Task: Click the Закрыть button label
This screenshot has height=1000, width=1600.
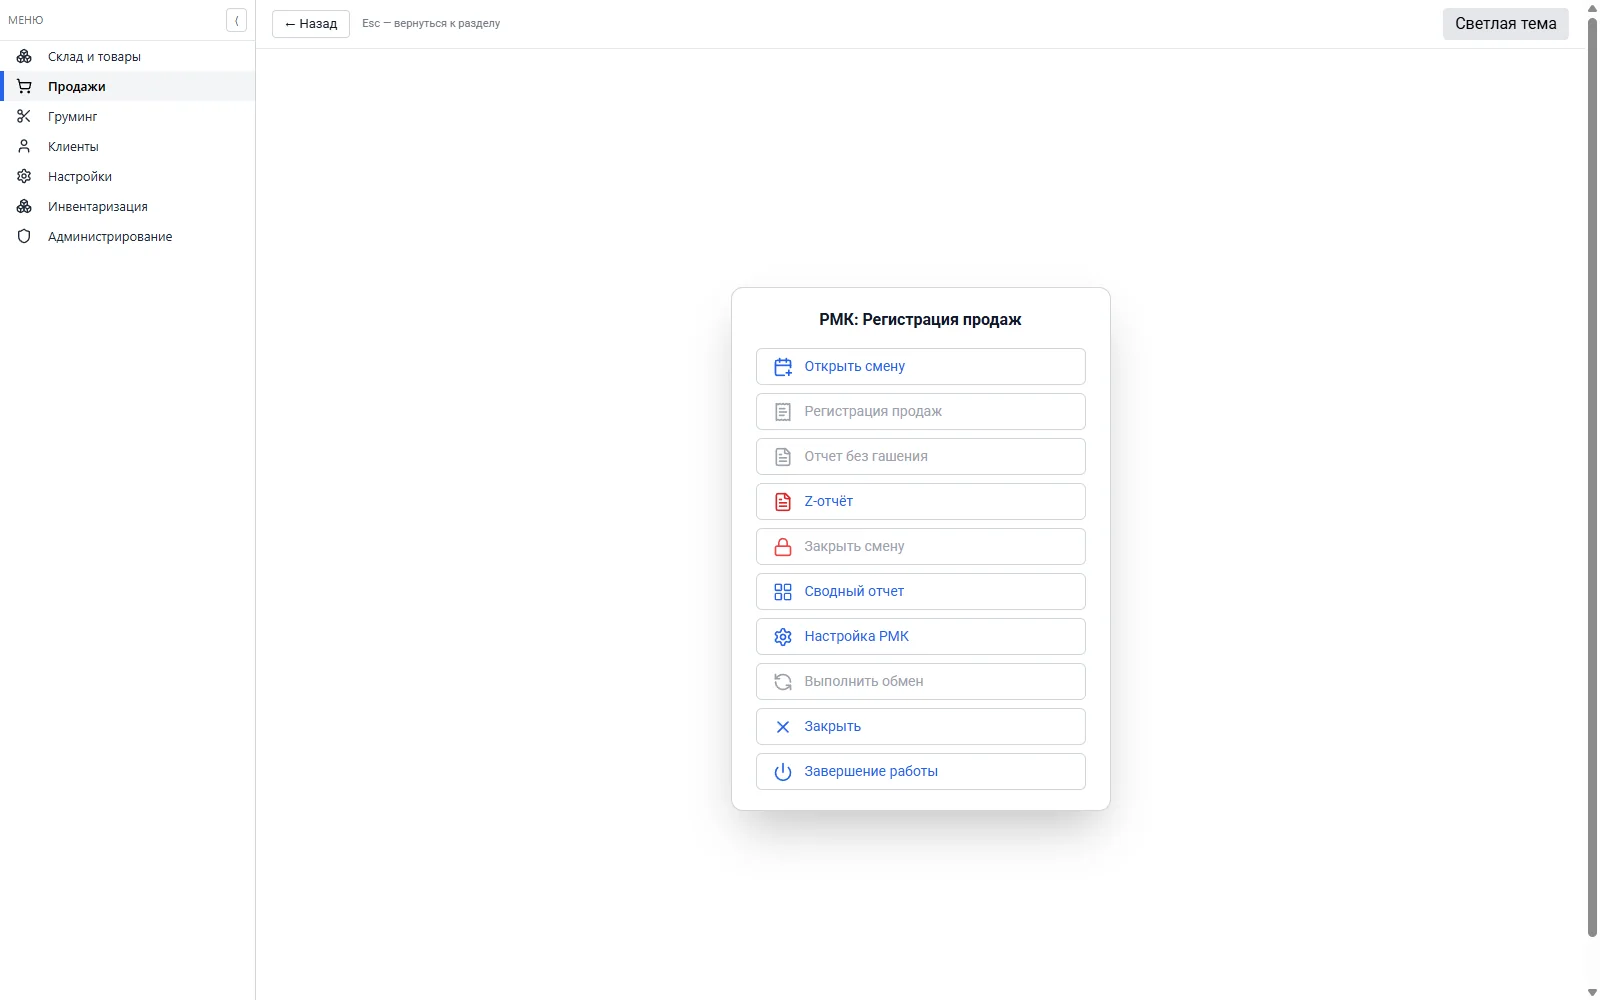Action: [832, 727]
